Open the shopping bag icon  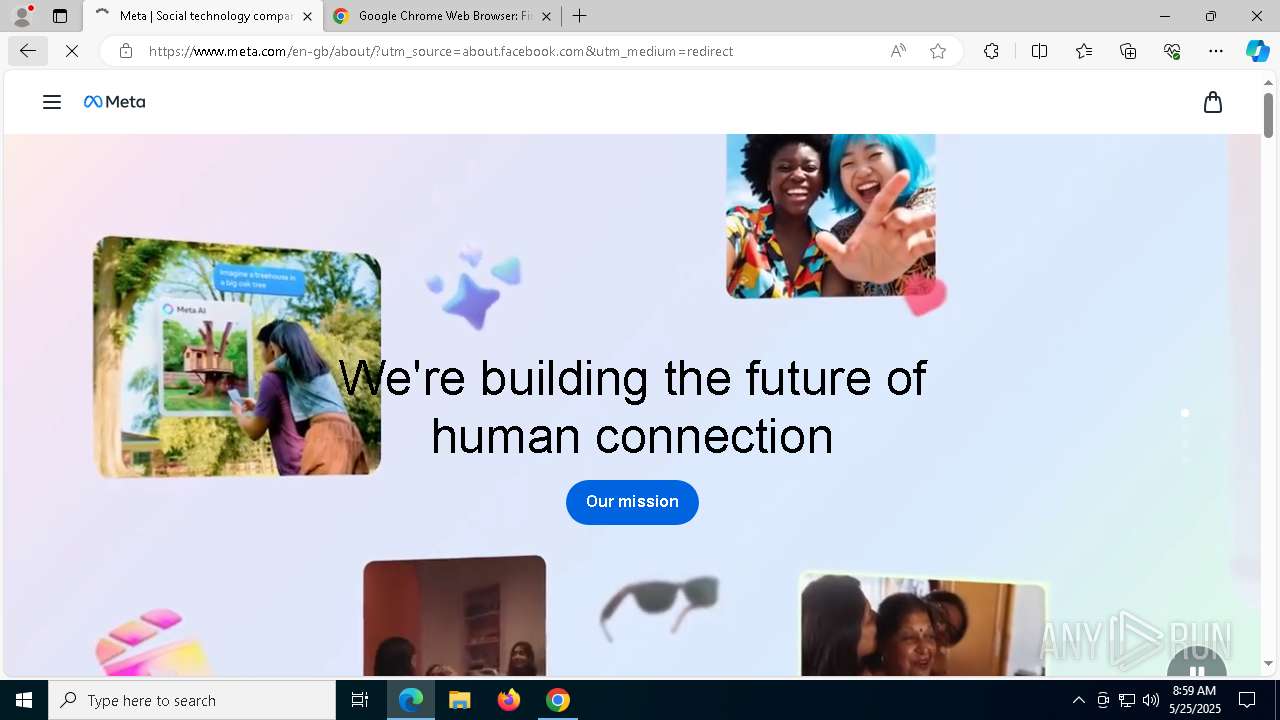pos(1213,102)
